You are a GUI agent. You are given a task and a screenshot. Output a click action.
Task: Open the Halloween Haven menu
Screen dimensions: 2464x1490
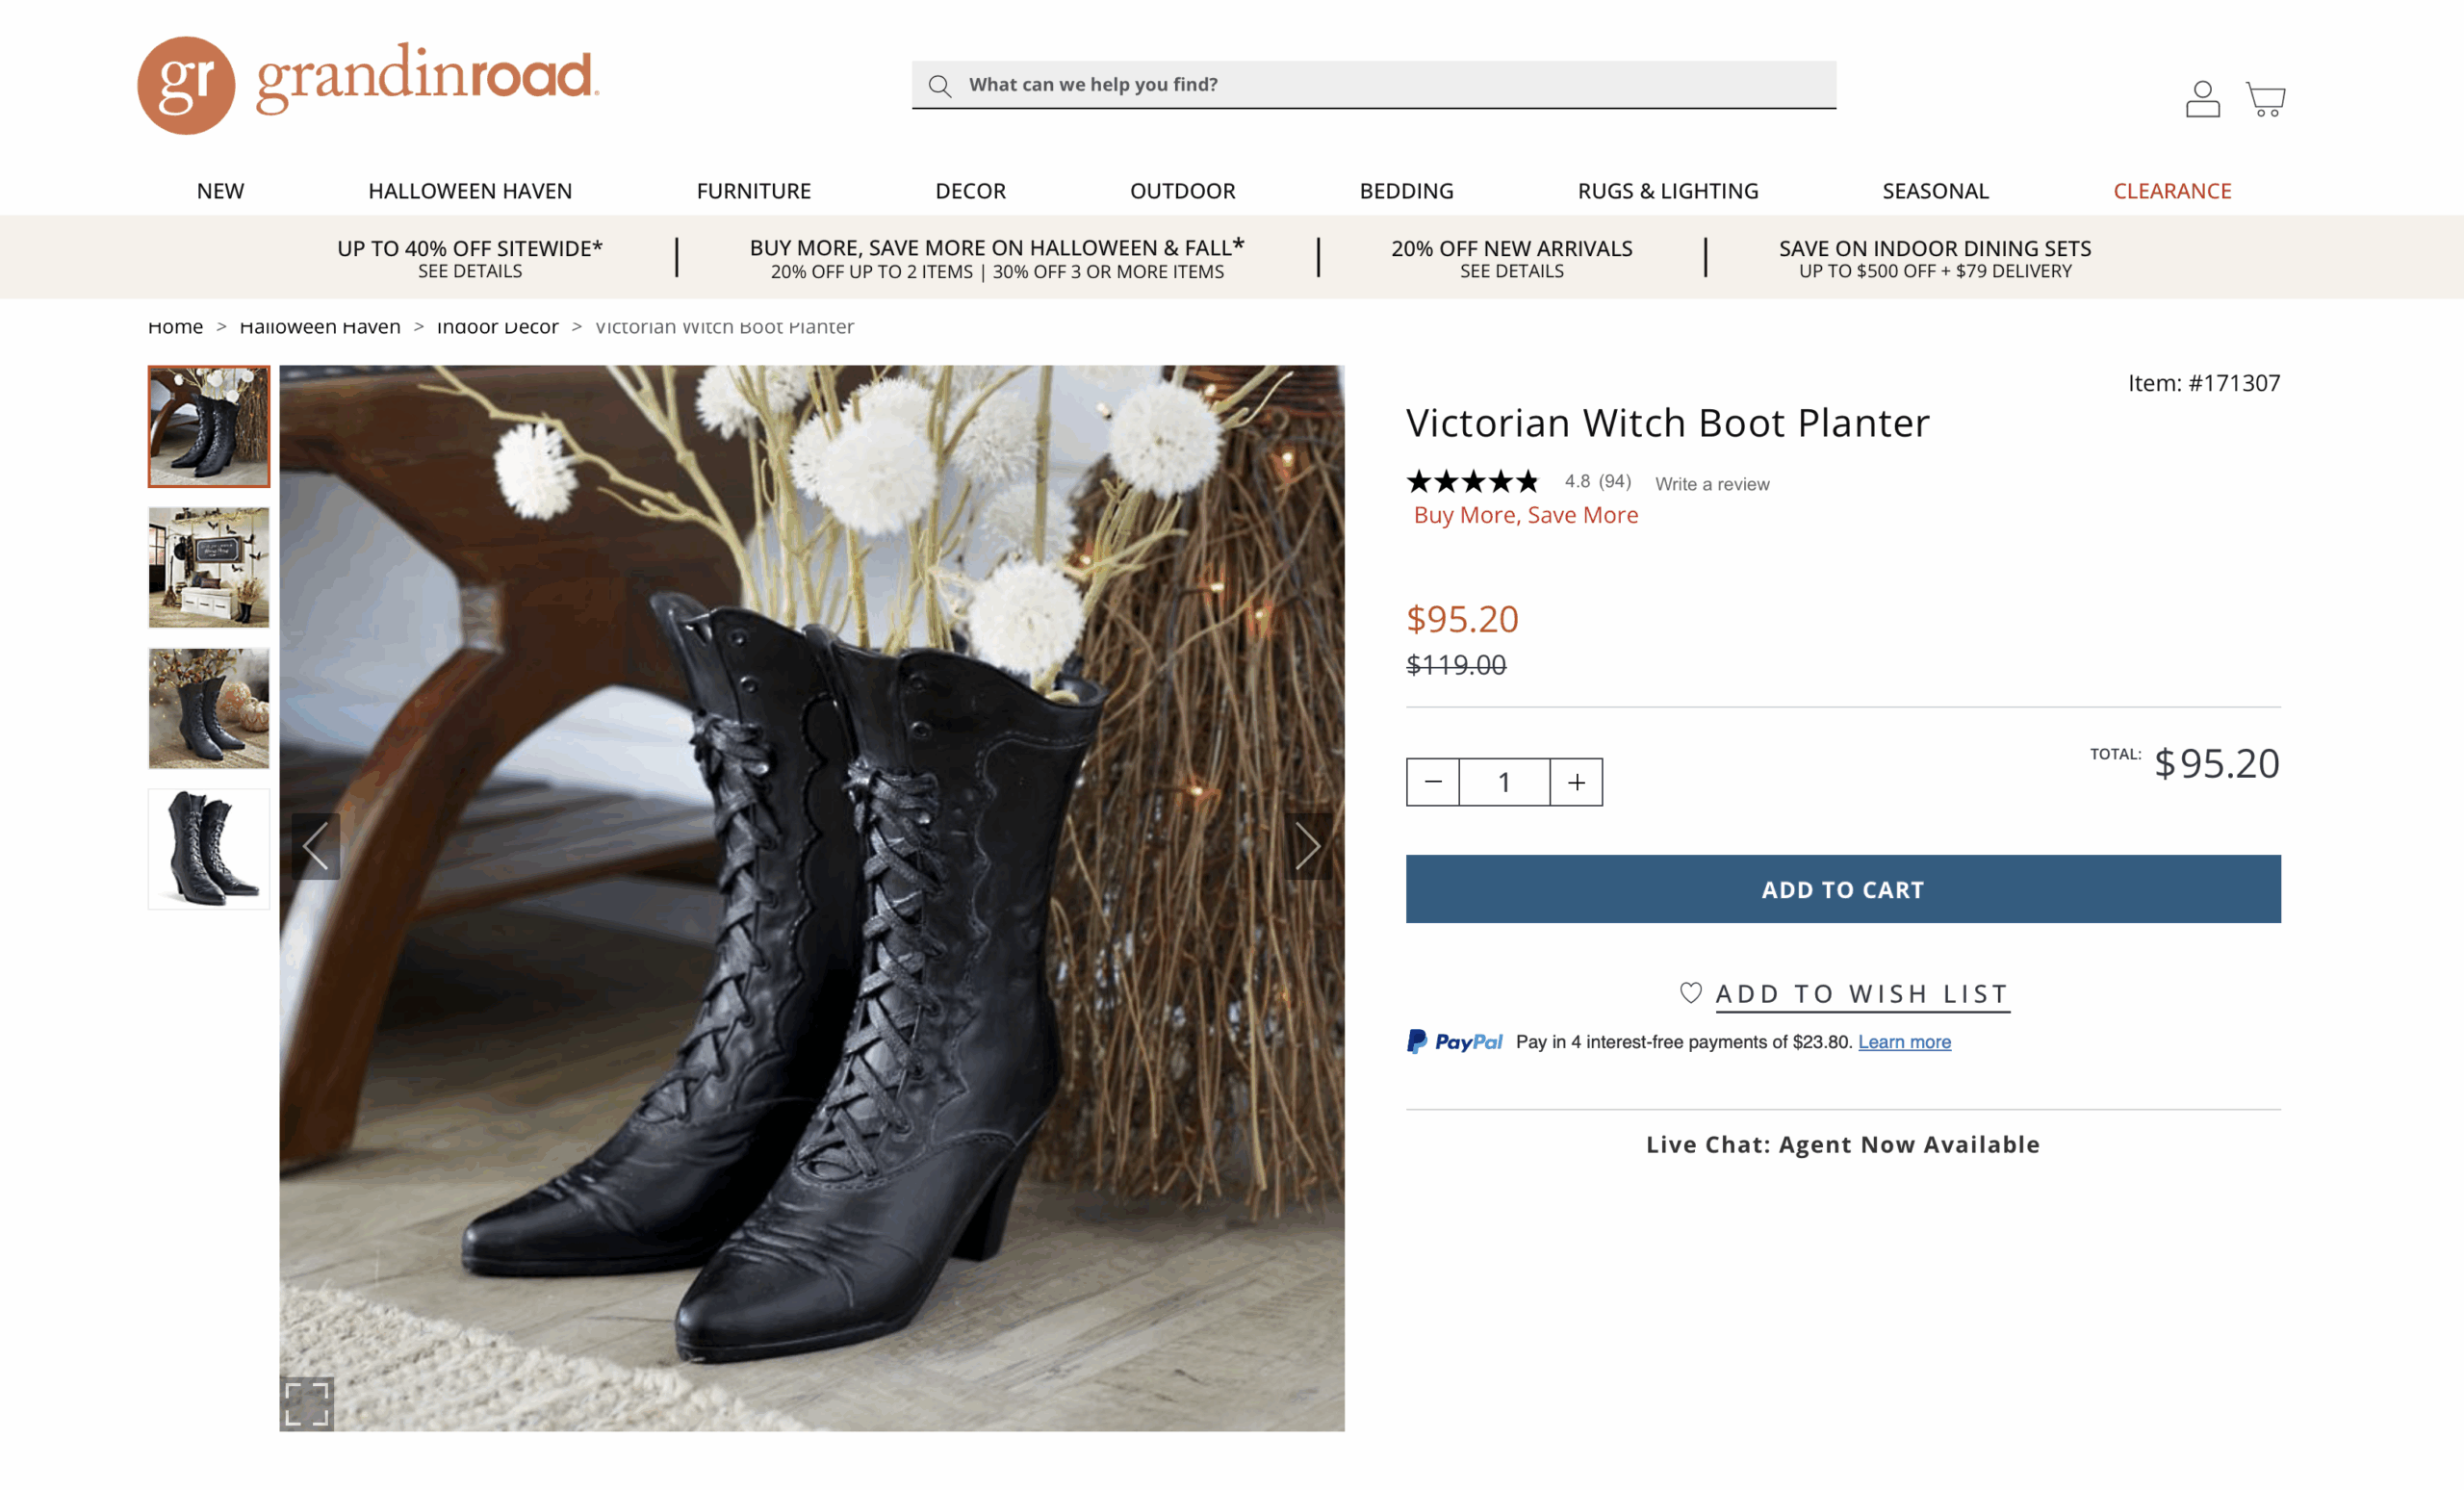coord(470,191)
